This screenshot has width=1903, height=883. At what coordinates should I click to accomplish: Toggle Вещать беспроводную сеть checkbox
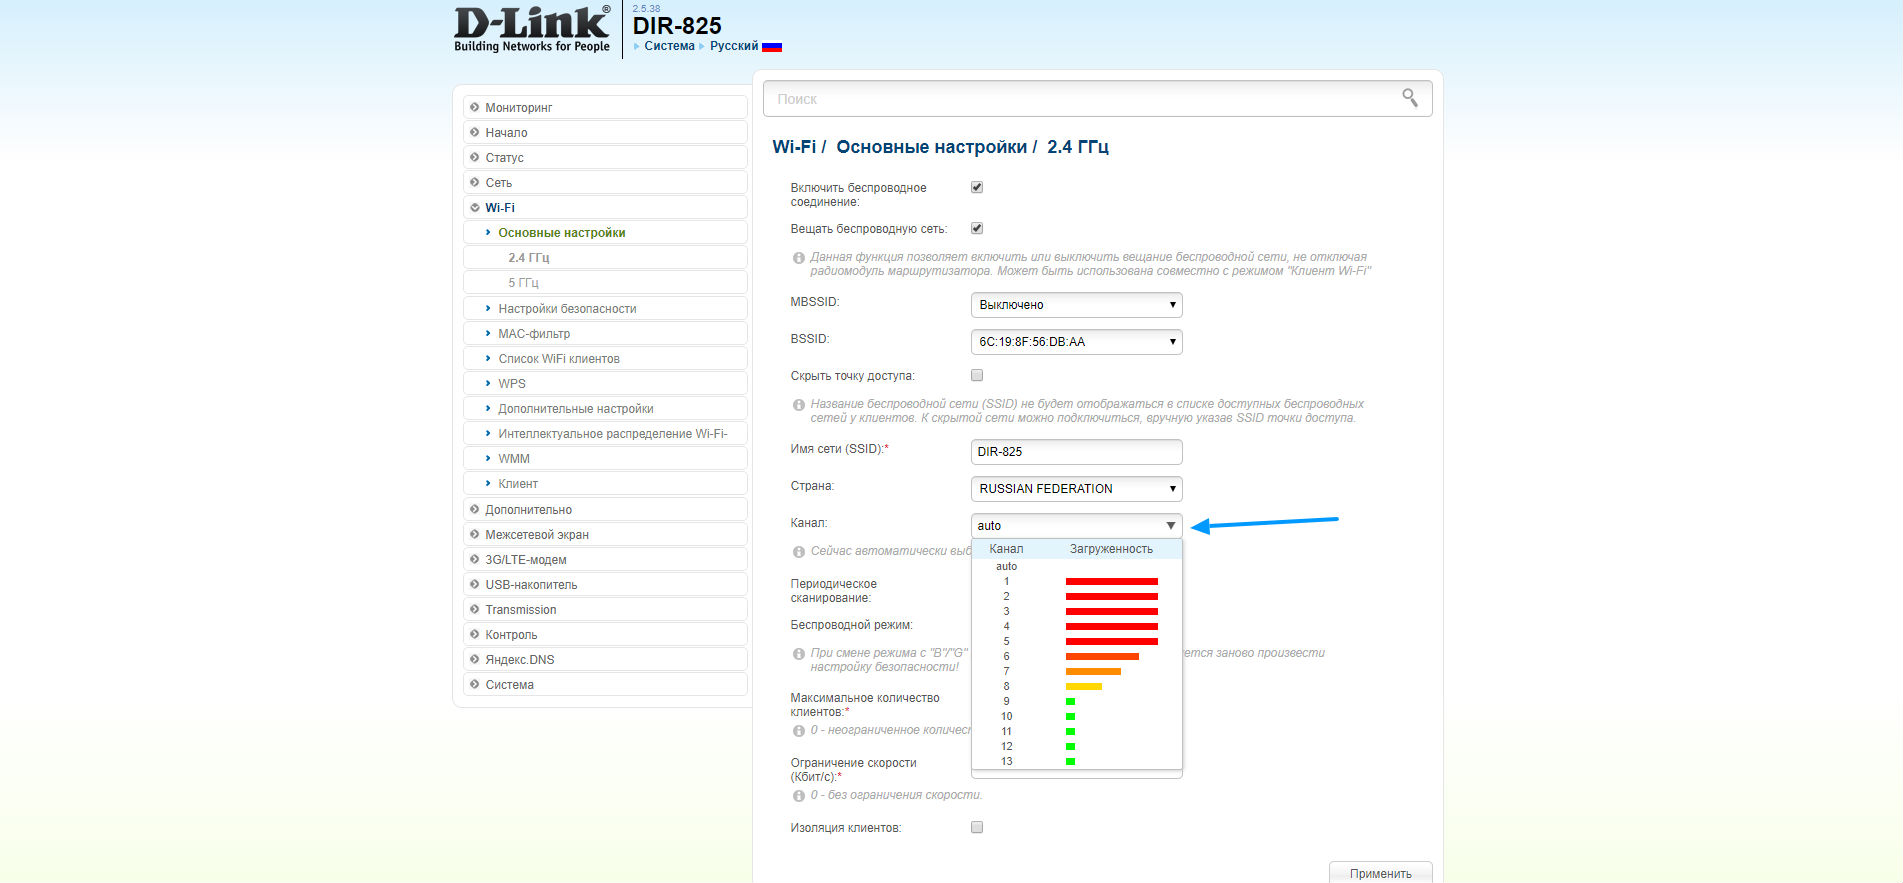(977, 228)
